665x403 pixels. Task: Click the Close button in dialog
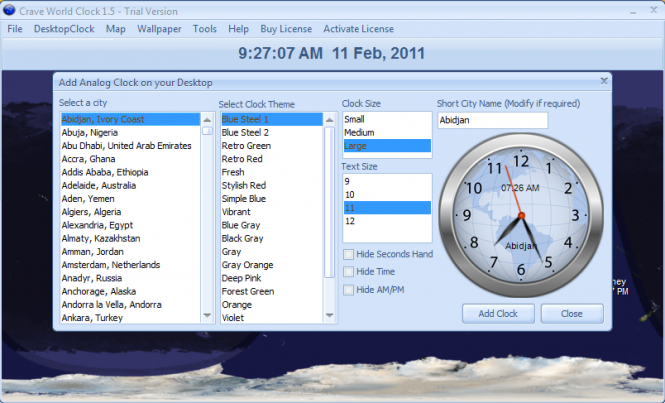click(x=572, y=313)
